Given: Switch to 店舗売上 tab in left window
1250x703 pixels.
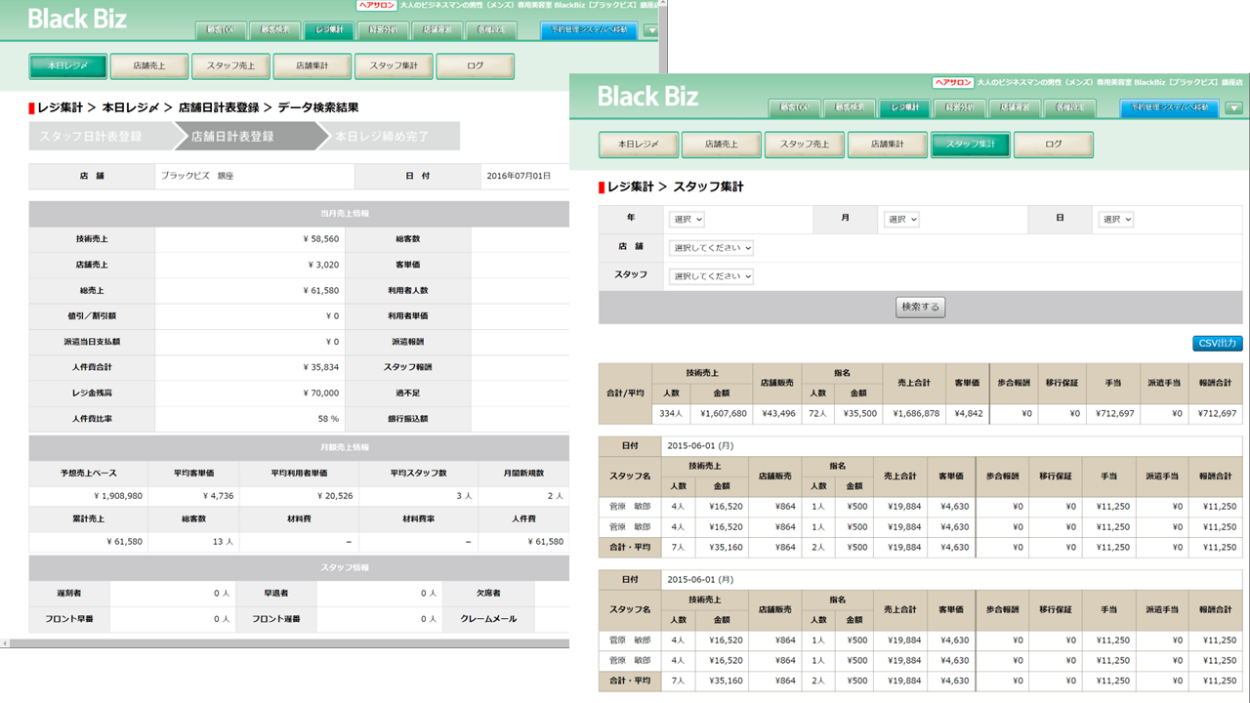Looking at the screenshot, I should [149, 67].
